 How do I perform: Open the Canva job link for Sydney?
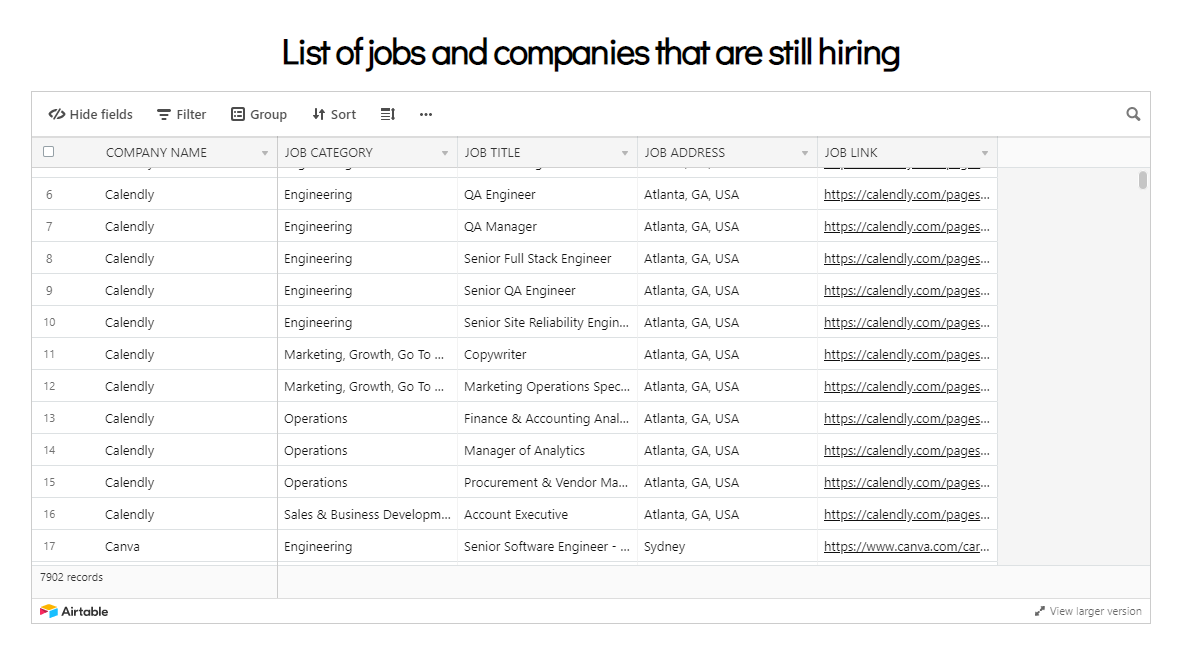point(905,546)
